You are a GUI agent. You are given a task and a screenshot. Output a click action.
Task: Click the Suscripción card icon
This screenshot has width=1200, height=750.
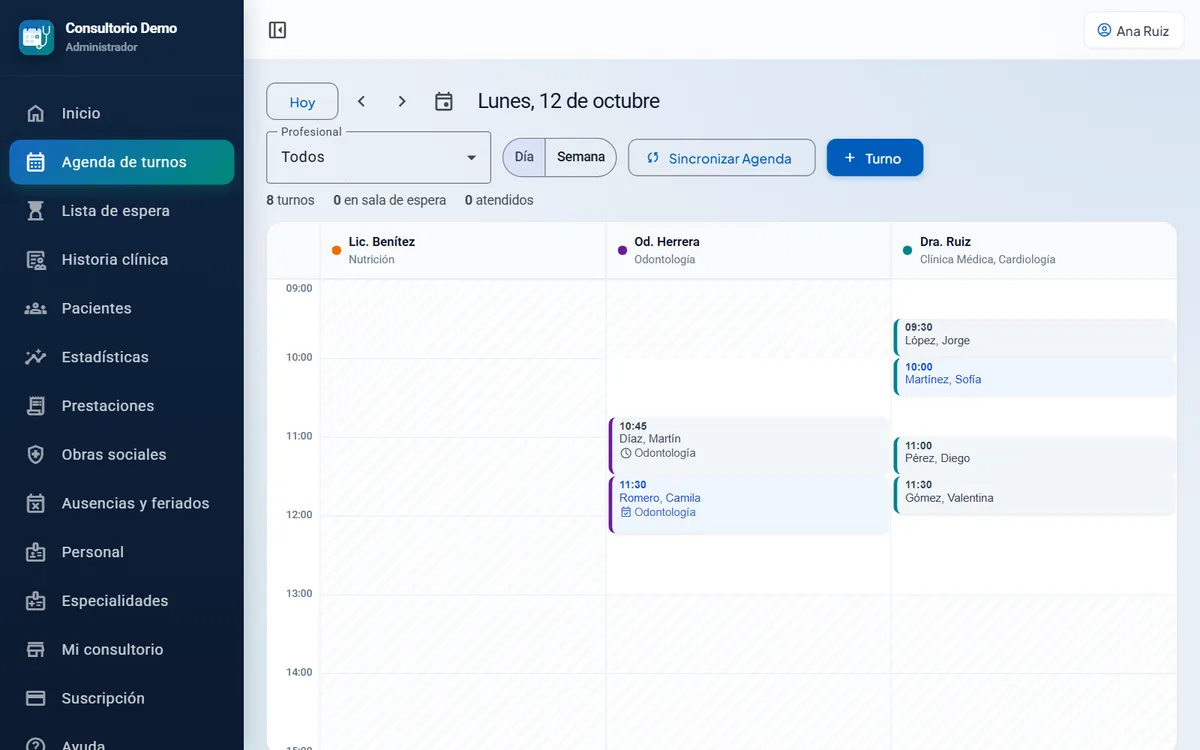point(36,698)
